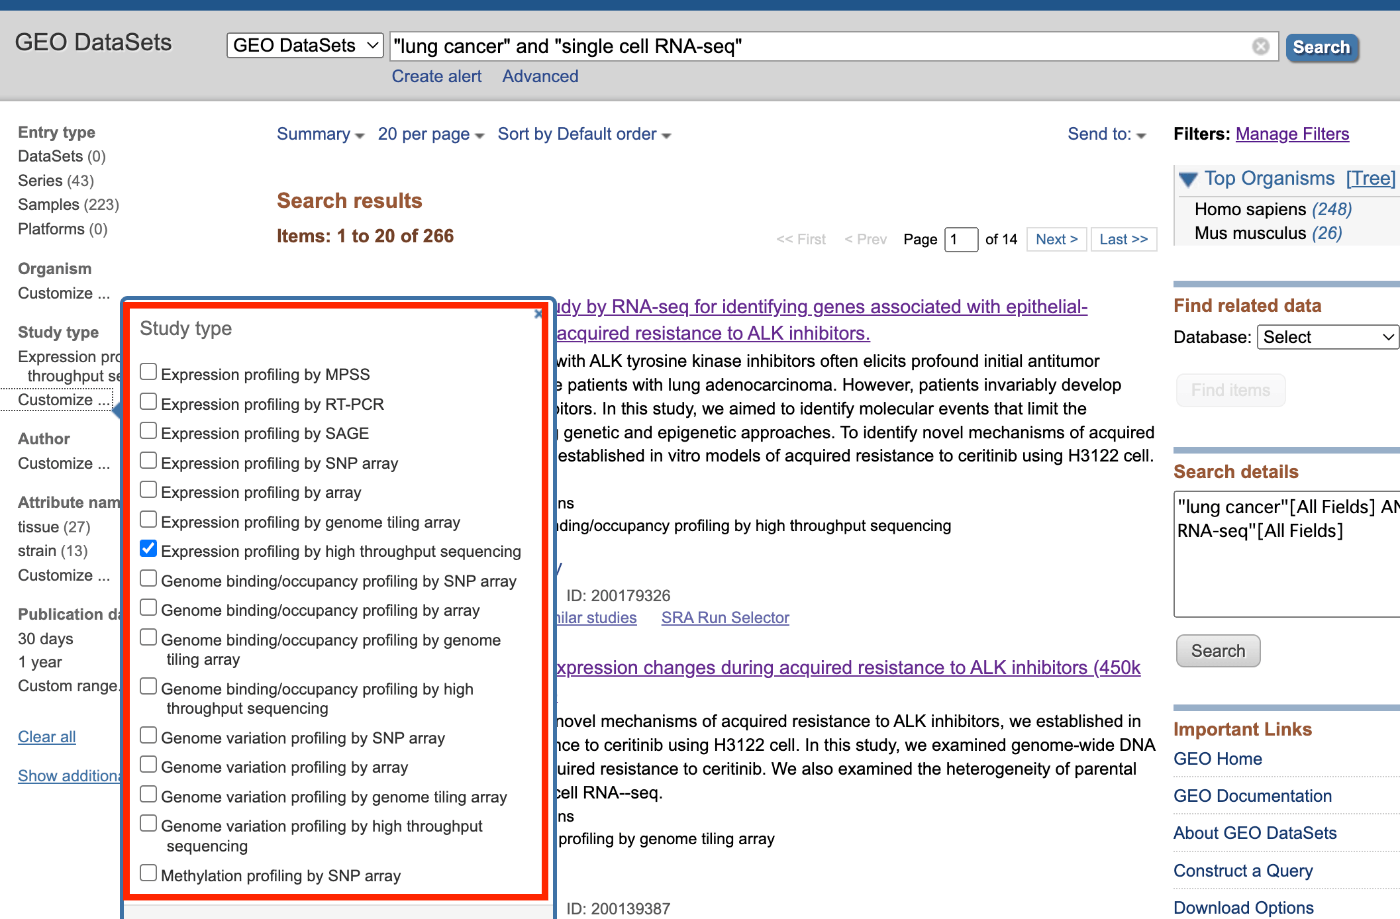Filter entry type to Platforms (0)
This screenshot has height=919, width=1400.
coord(63,229)
